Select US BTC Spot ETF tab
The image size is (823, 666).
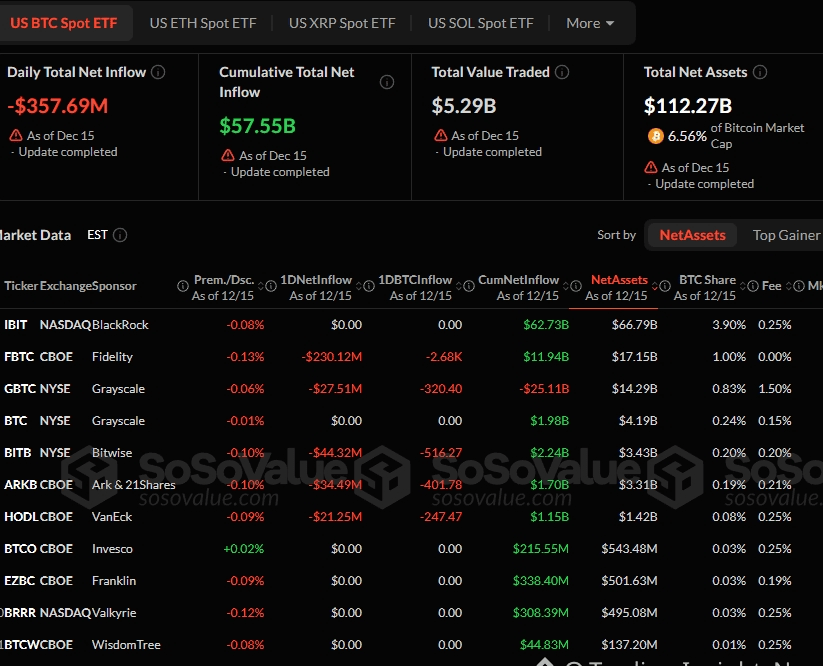[x=64, y=23]
